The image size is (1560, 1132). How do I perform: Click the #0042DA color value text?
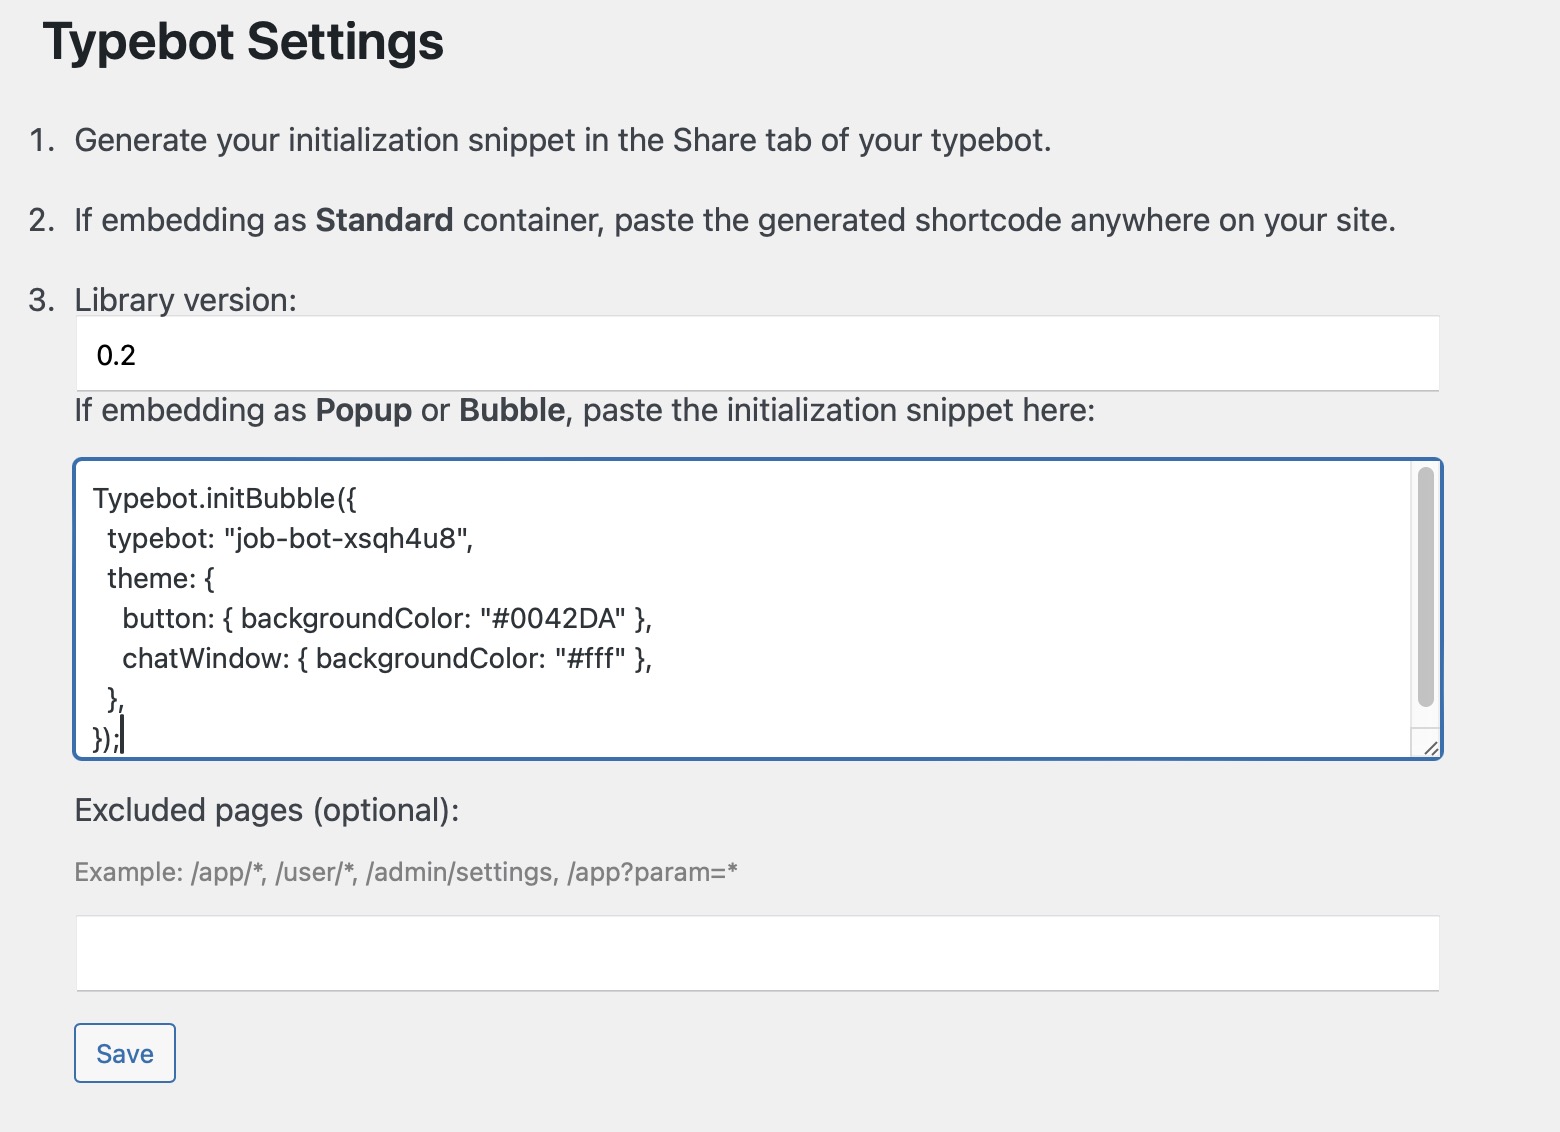(556, 618)
